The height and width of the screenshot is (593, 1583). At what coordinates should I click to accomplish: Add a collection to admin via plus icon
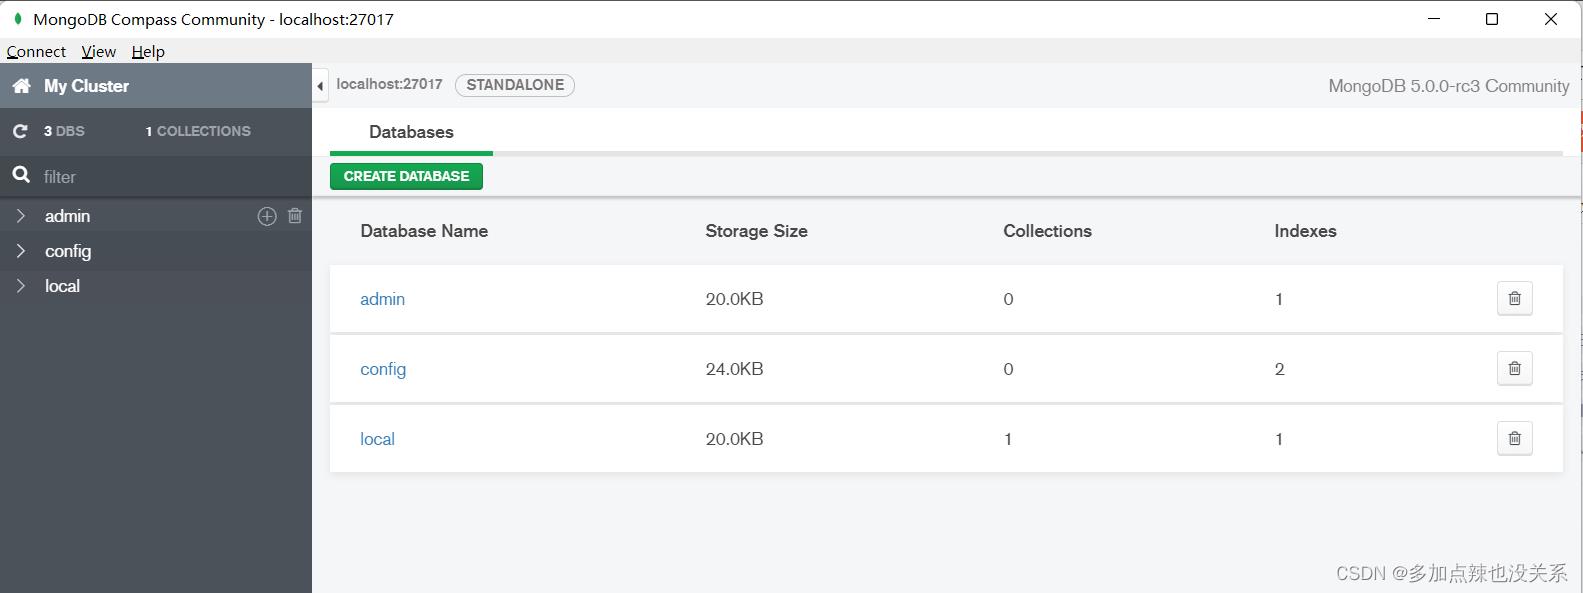pyautogui.click(x=267, y=216)
